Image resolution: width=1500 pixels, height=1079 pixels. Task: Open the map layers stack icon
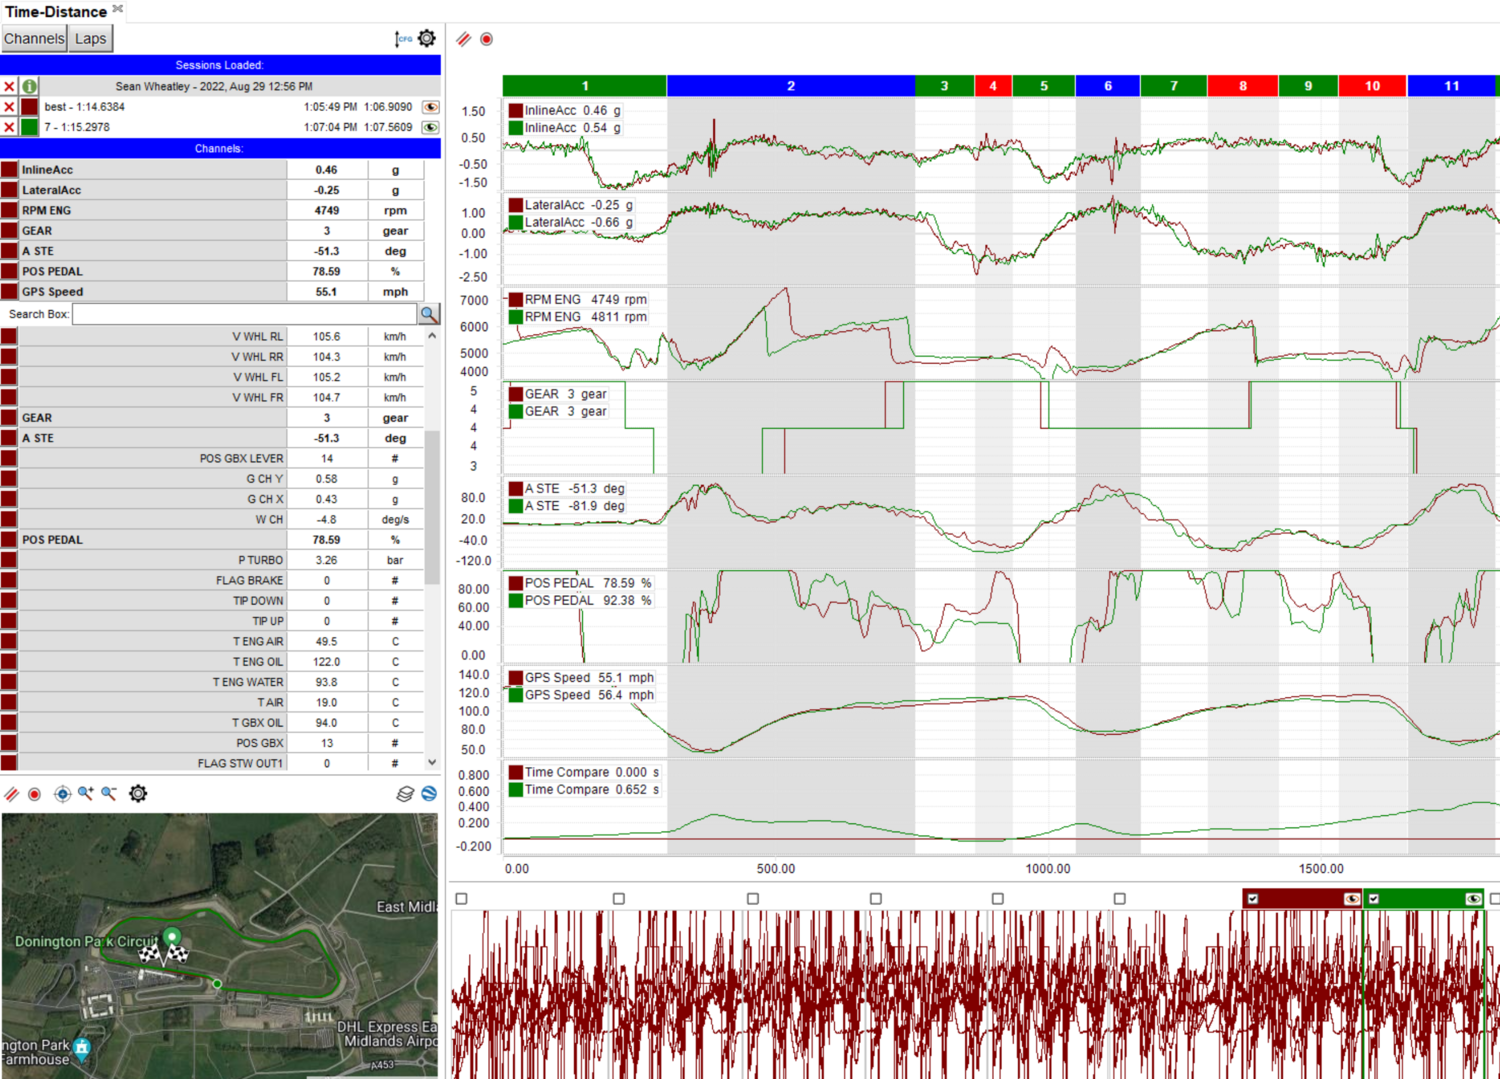click(x=405, y=793)
